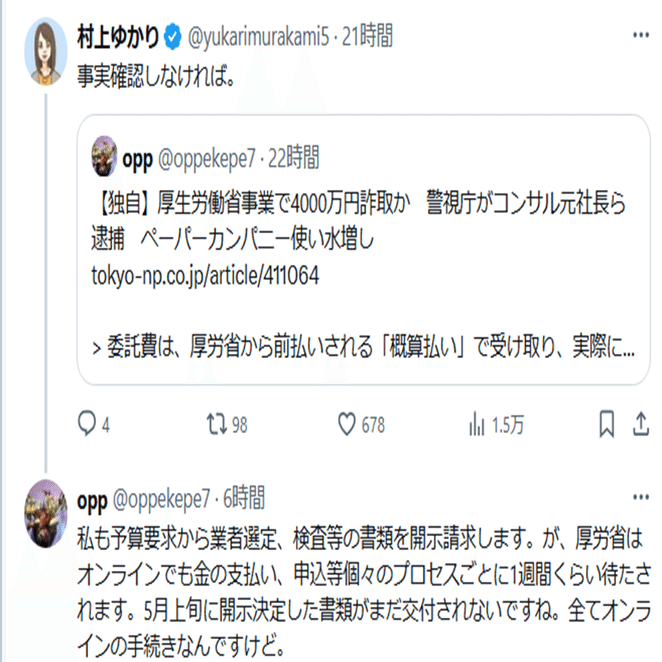This screenshot has height=662, width=662.
Task: Click the verified badge beside 村上ゆかり
Action: (x=173, y=37)
